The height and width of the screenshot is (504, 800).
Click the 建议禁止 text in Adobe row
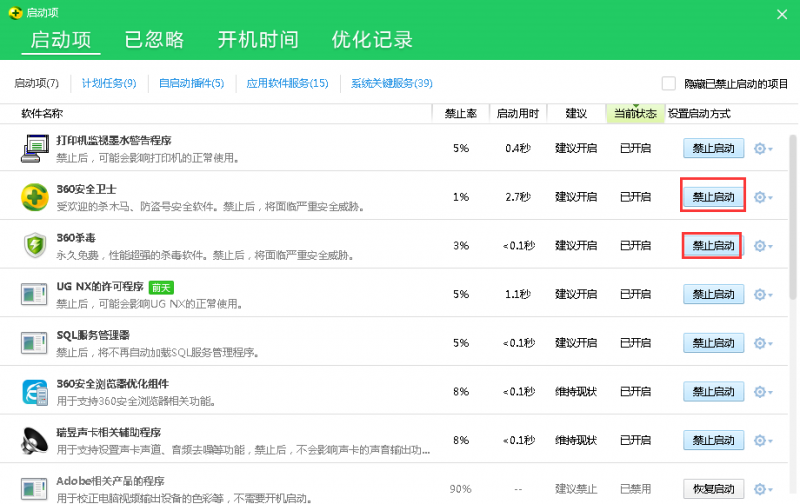click(576, 489)
